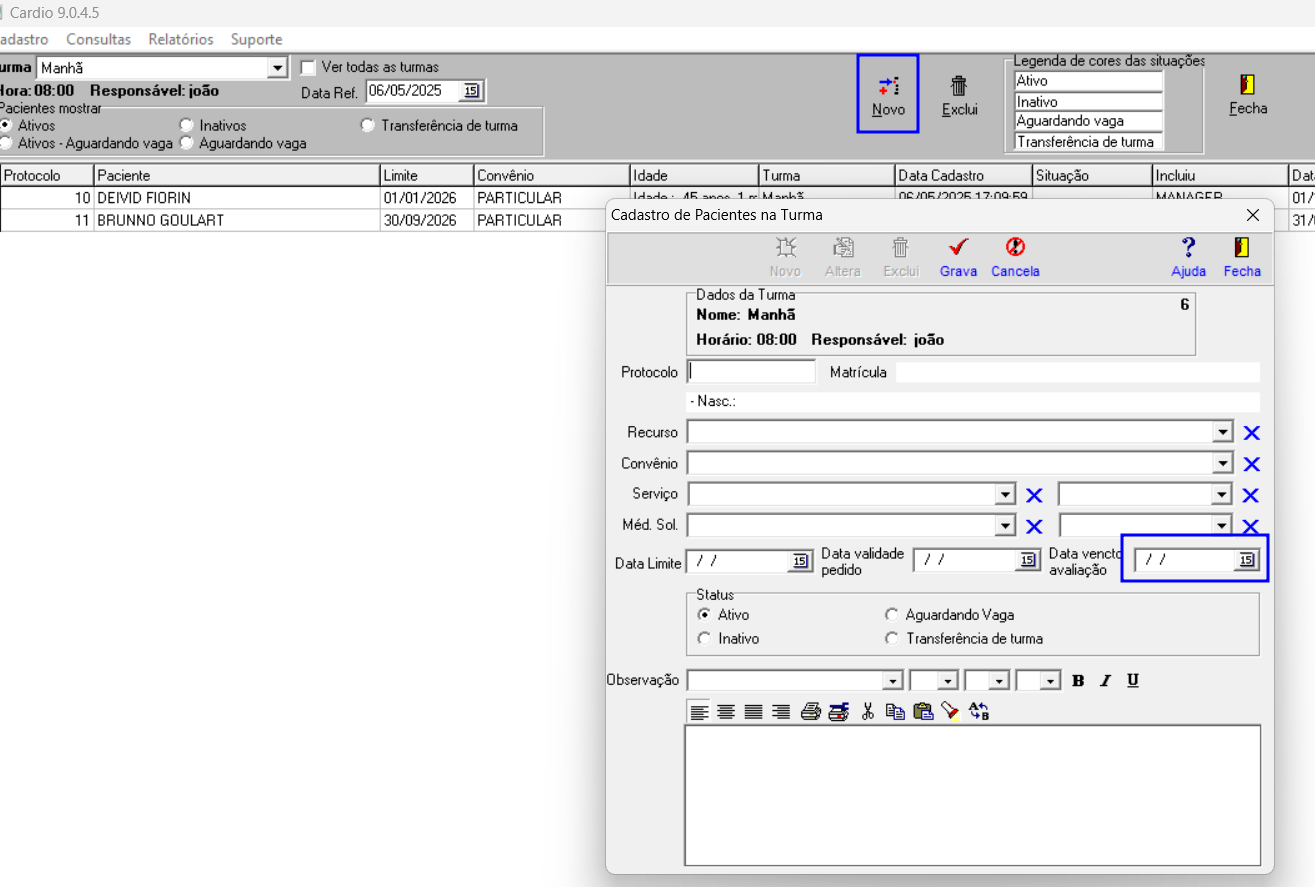Click the greyed Altera icon in dialog
The height and width of the screenshot is (887, 1315).
tap(843, 257)
